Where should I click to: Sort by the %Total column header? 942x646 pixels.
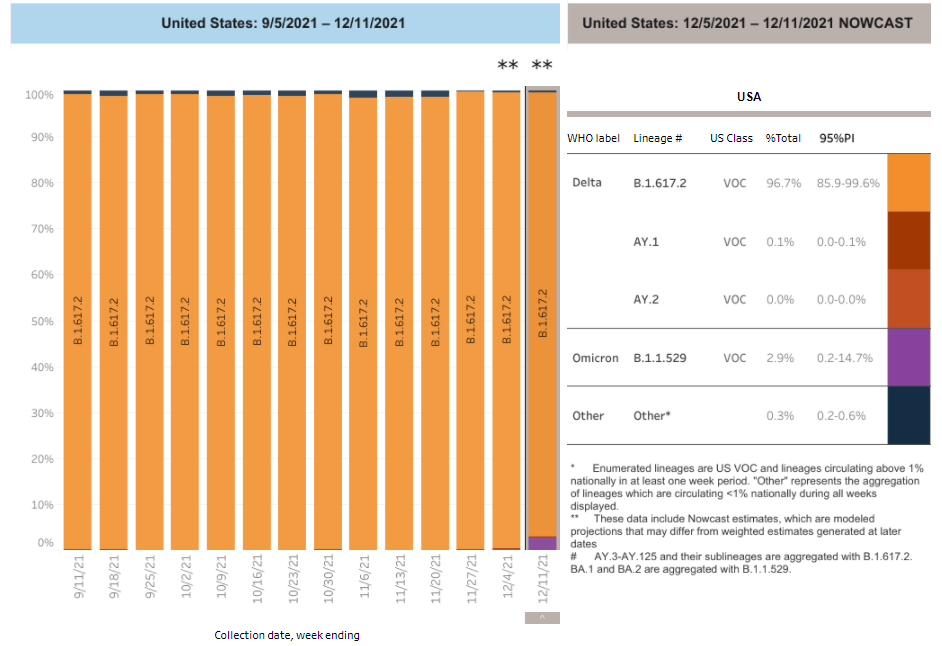783,138
